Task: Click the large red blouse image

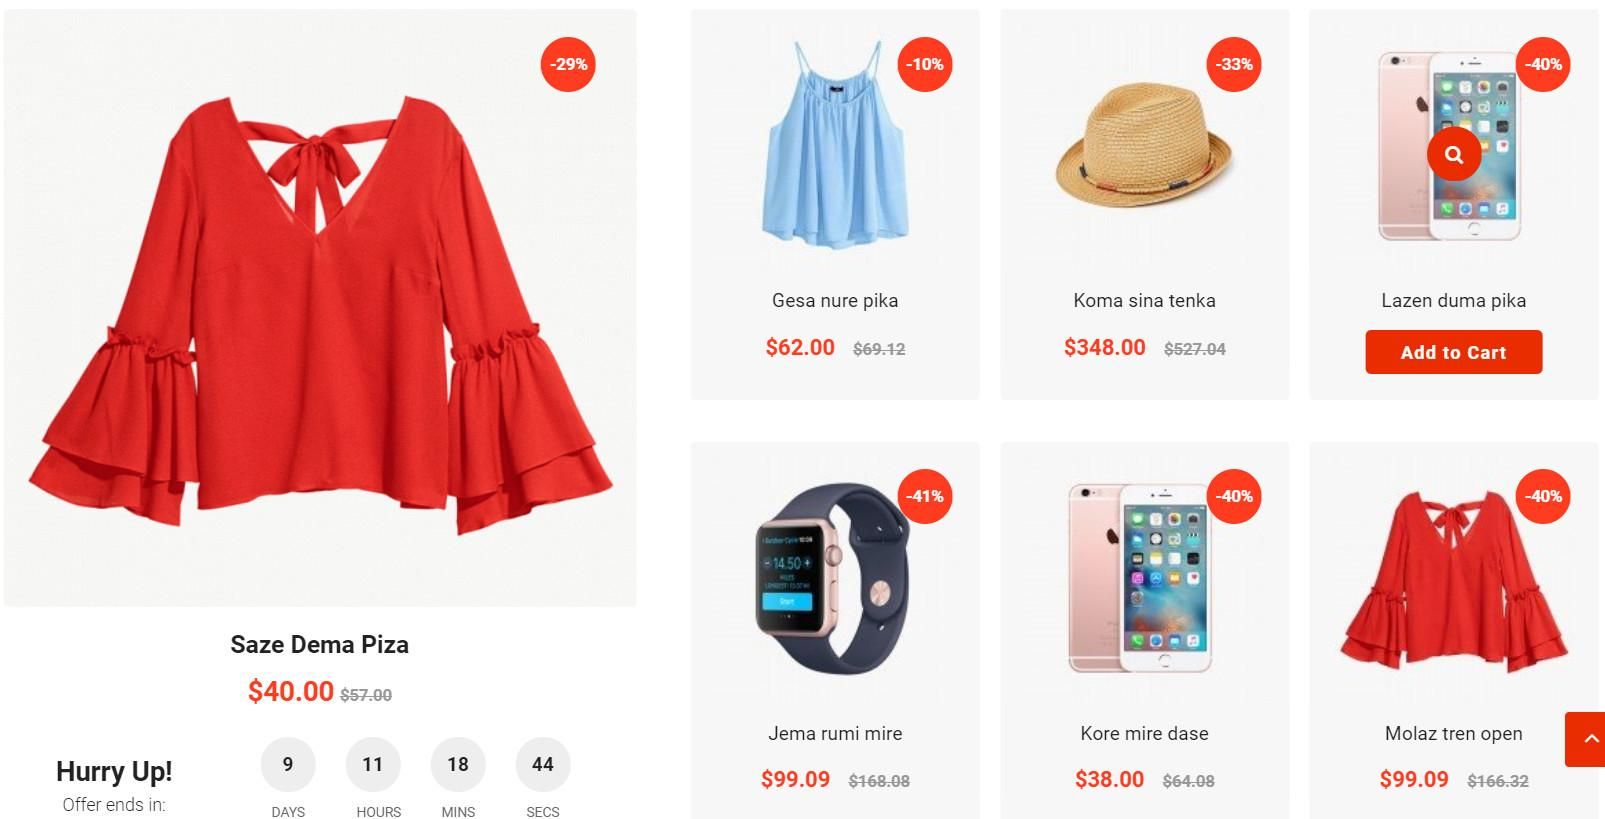Action: tap(320, 310)
